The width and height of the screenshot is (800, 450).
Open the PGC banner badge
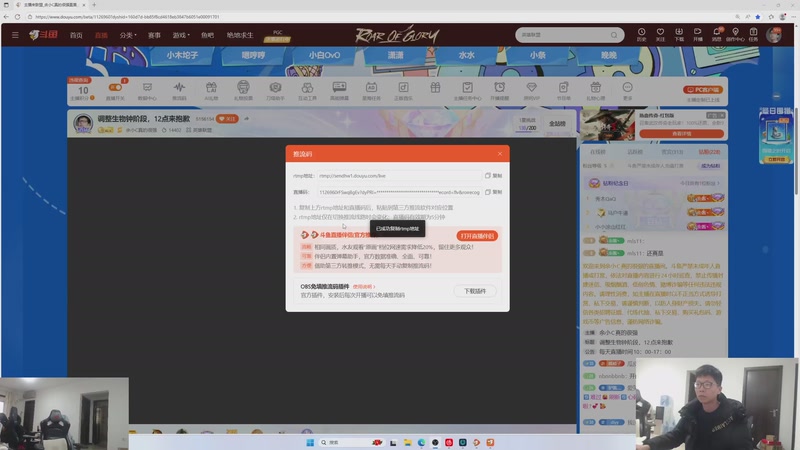277,36
